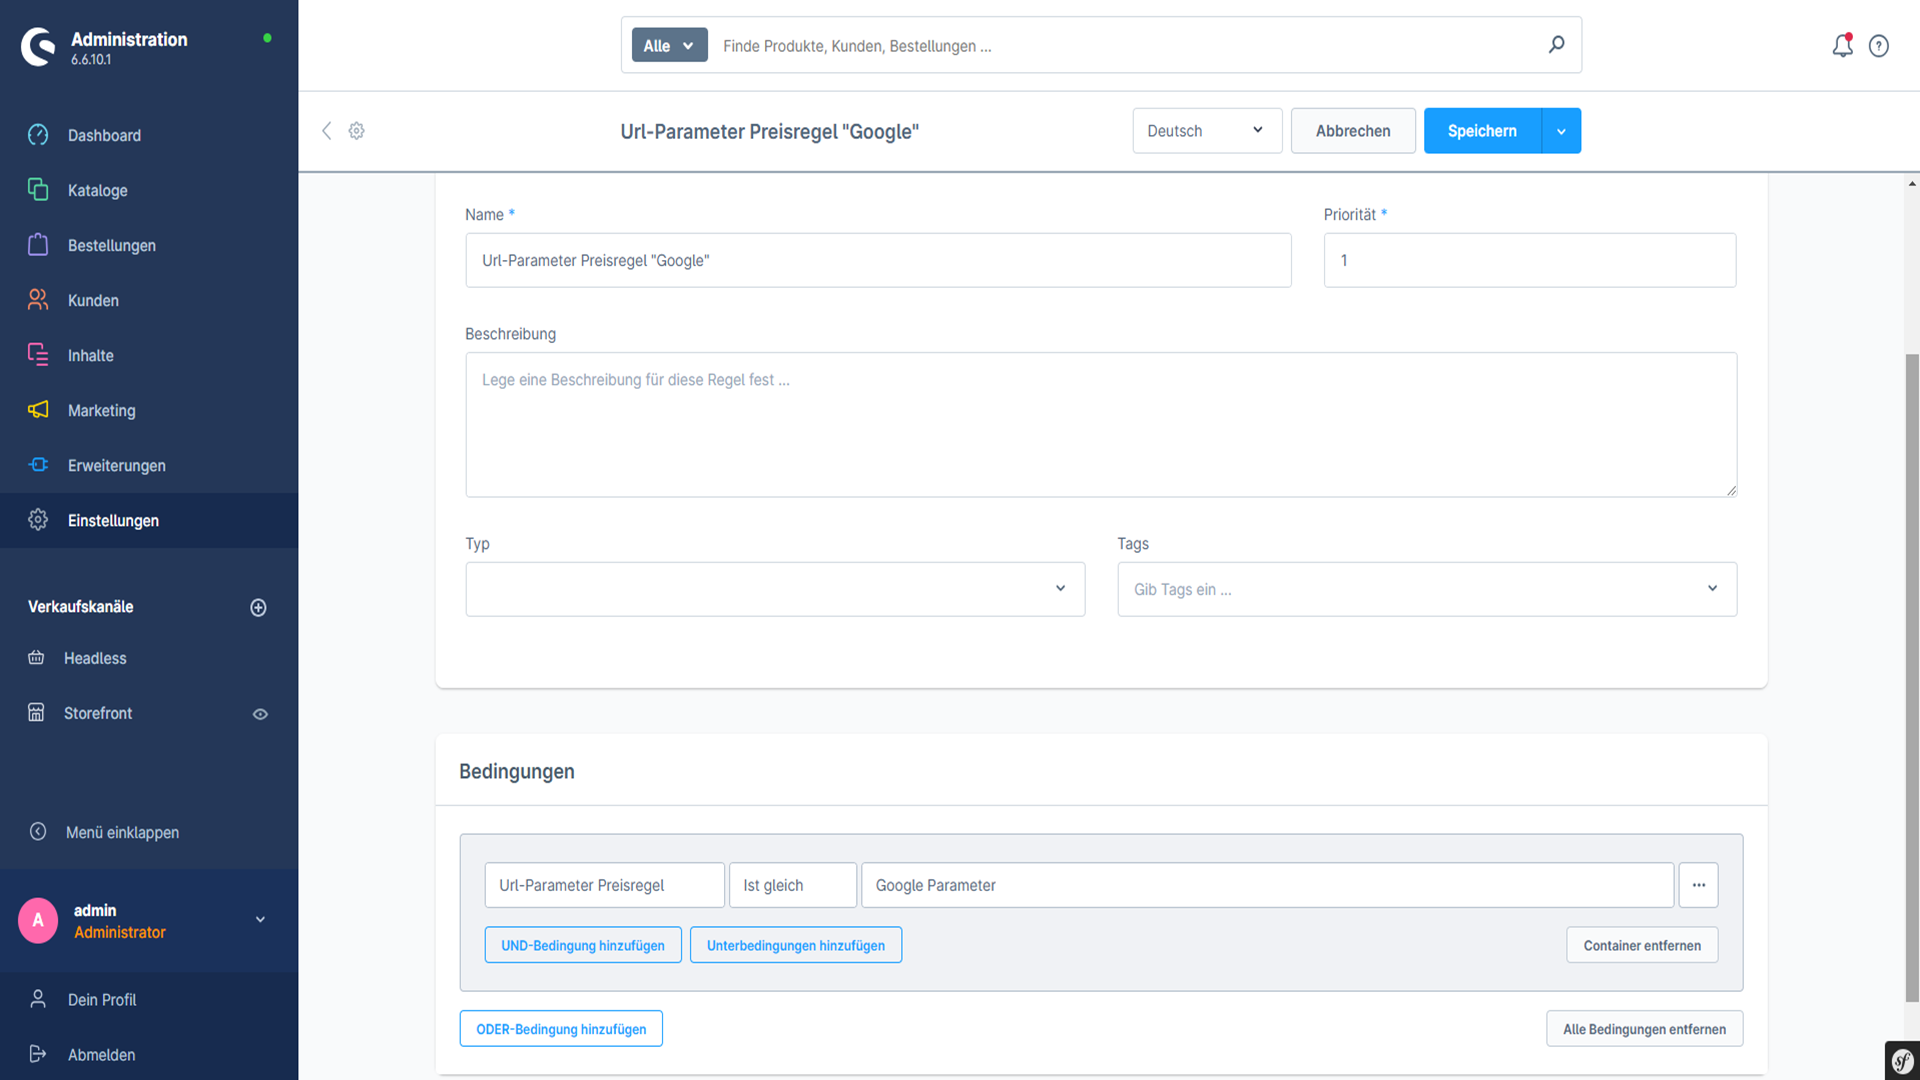The width and height of the screenshot is (1920, 1080).
Task: Click the Abmelden logout icon
Action: pos(38,1054)
